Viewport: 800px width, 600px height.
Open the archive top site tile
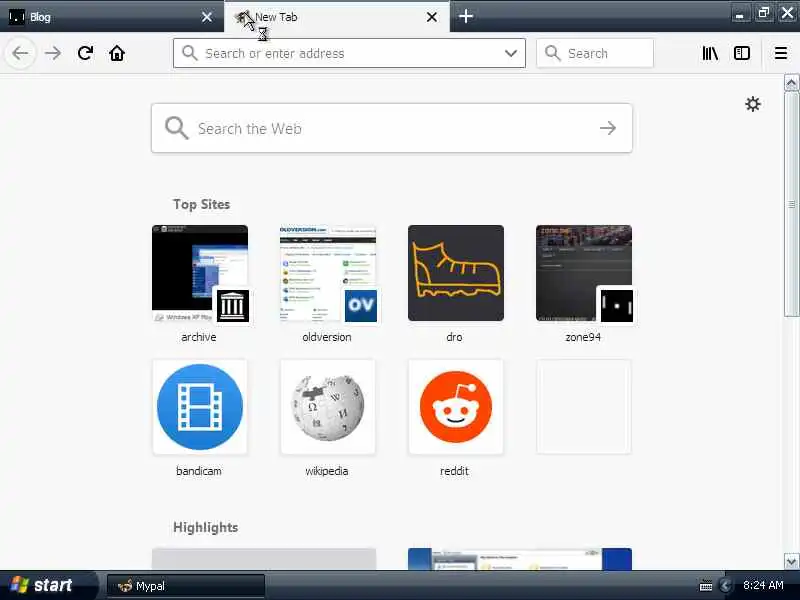(x=200, y=273)
